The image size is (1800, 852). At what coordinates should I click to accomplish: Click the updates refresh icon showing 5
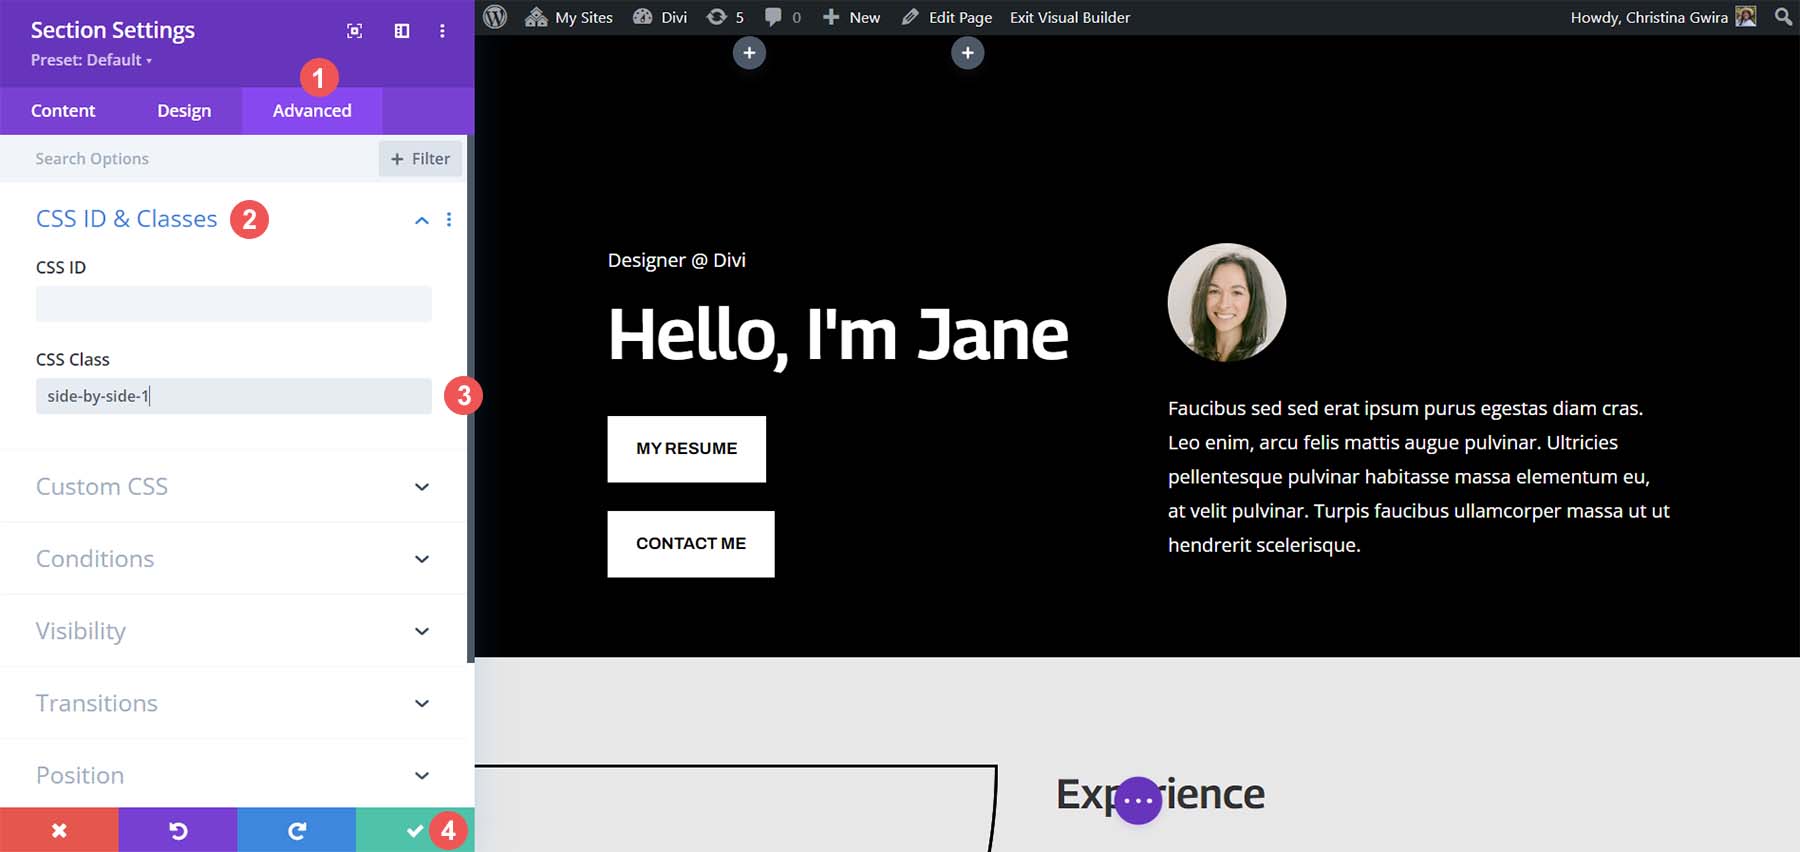[717, 17]
